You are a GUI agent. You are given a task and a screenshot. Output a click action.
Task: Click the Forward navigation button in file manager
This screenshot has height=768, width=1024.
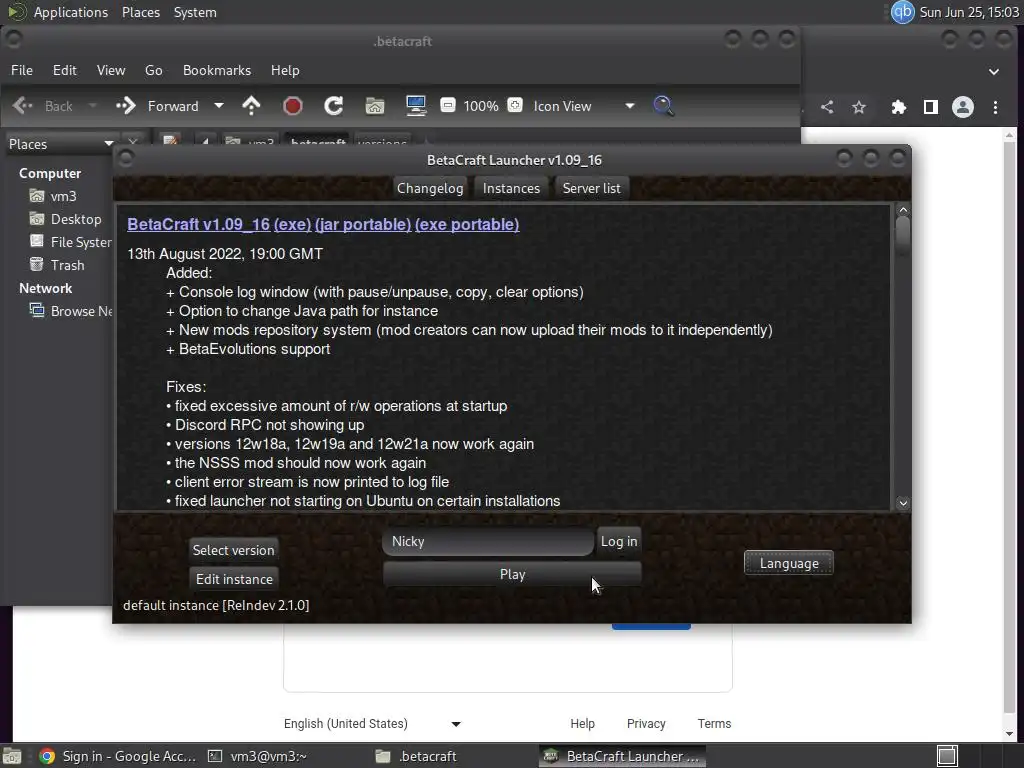[157, 106]
